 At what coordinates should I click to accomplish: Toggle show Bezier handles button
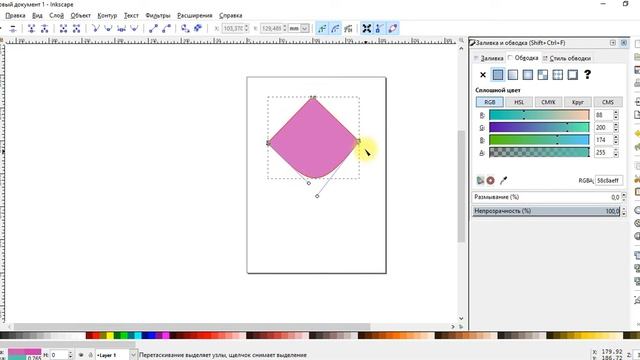pos(380,29)
